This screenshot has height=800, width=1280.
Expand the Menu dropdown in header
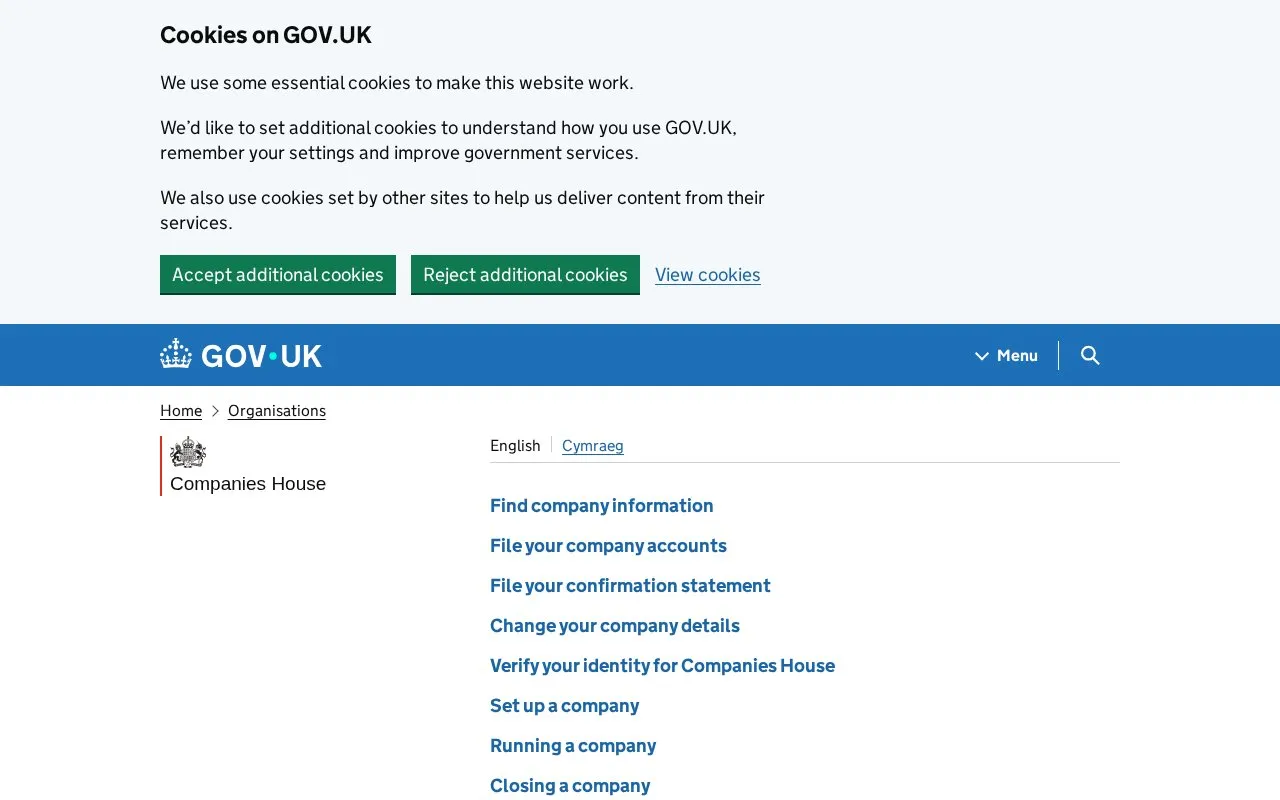pyautogui.click(x=1007, y=355)
